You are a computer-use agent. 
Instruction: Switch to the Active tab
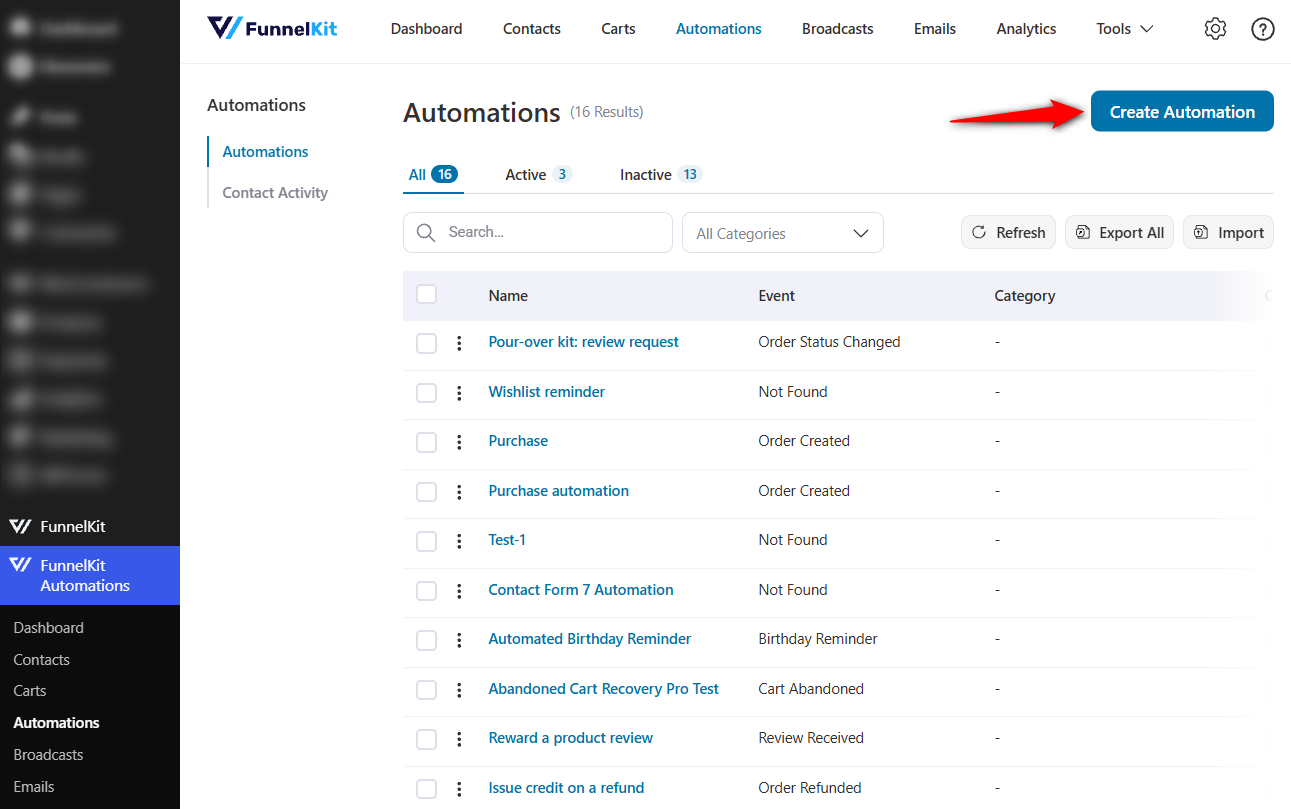[x=538, y=174]
